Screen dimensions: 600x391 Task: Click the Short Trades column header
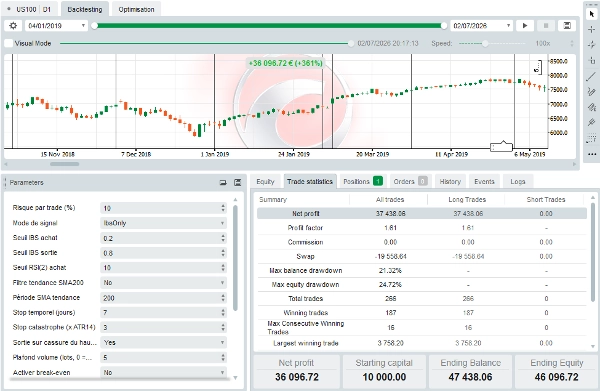[546, 199]
